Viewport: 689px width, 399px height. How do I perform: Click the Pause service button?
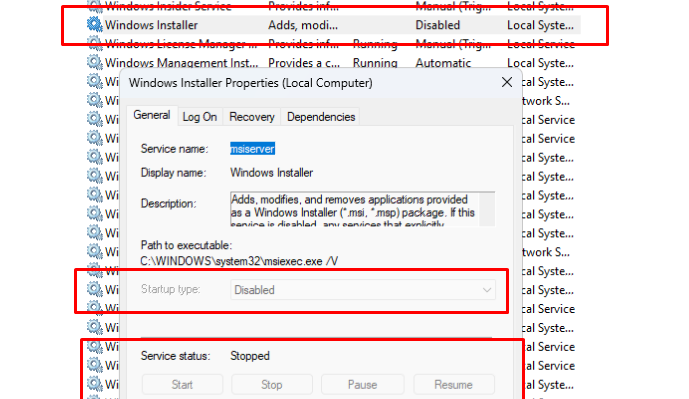pyautogui.click(x=363, y=385)
